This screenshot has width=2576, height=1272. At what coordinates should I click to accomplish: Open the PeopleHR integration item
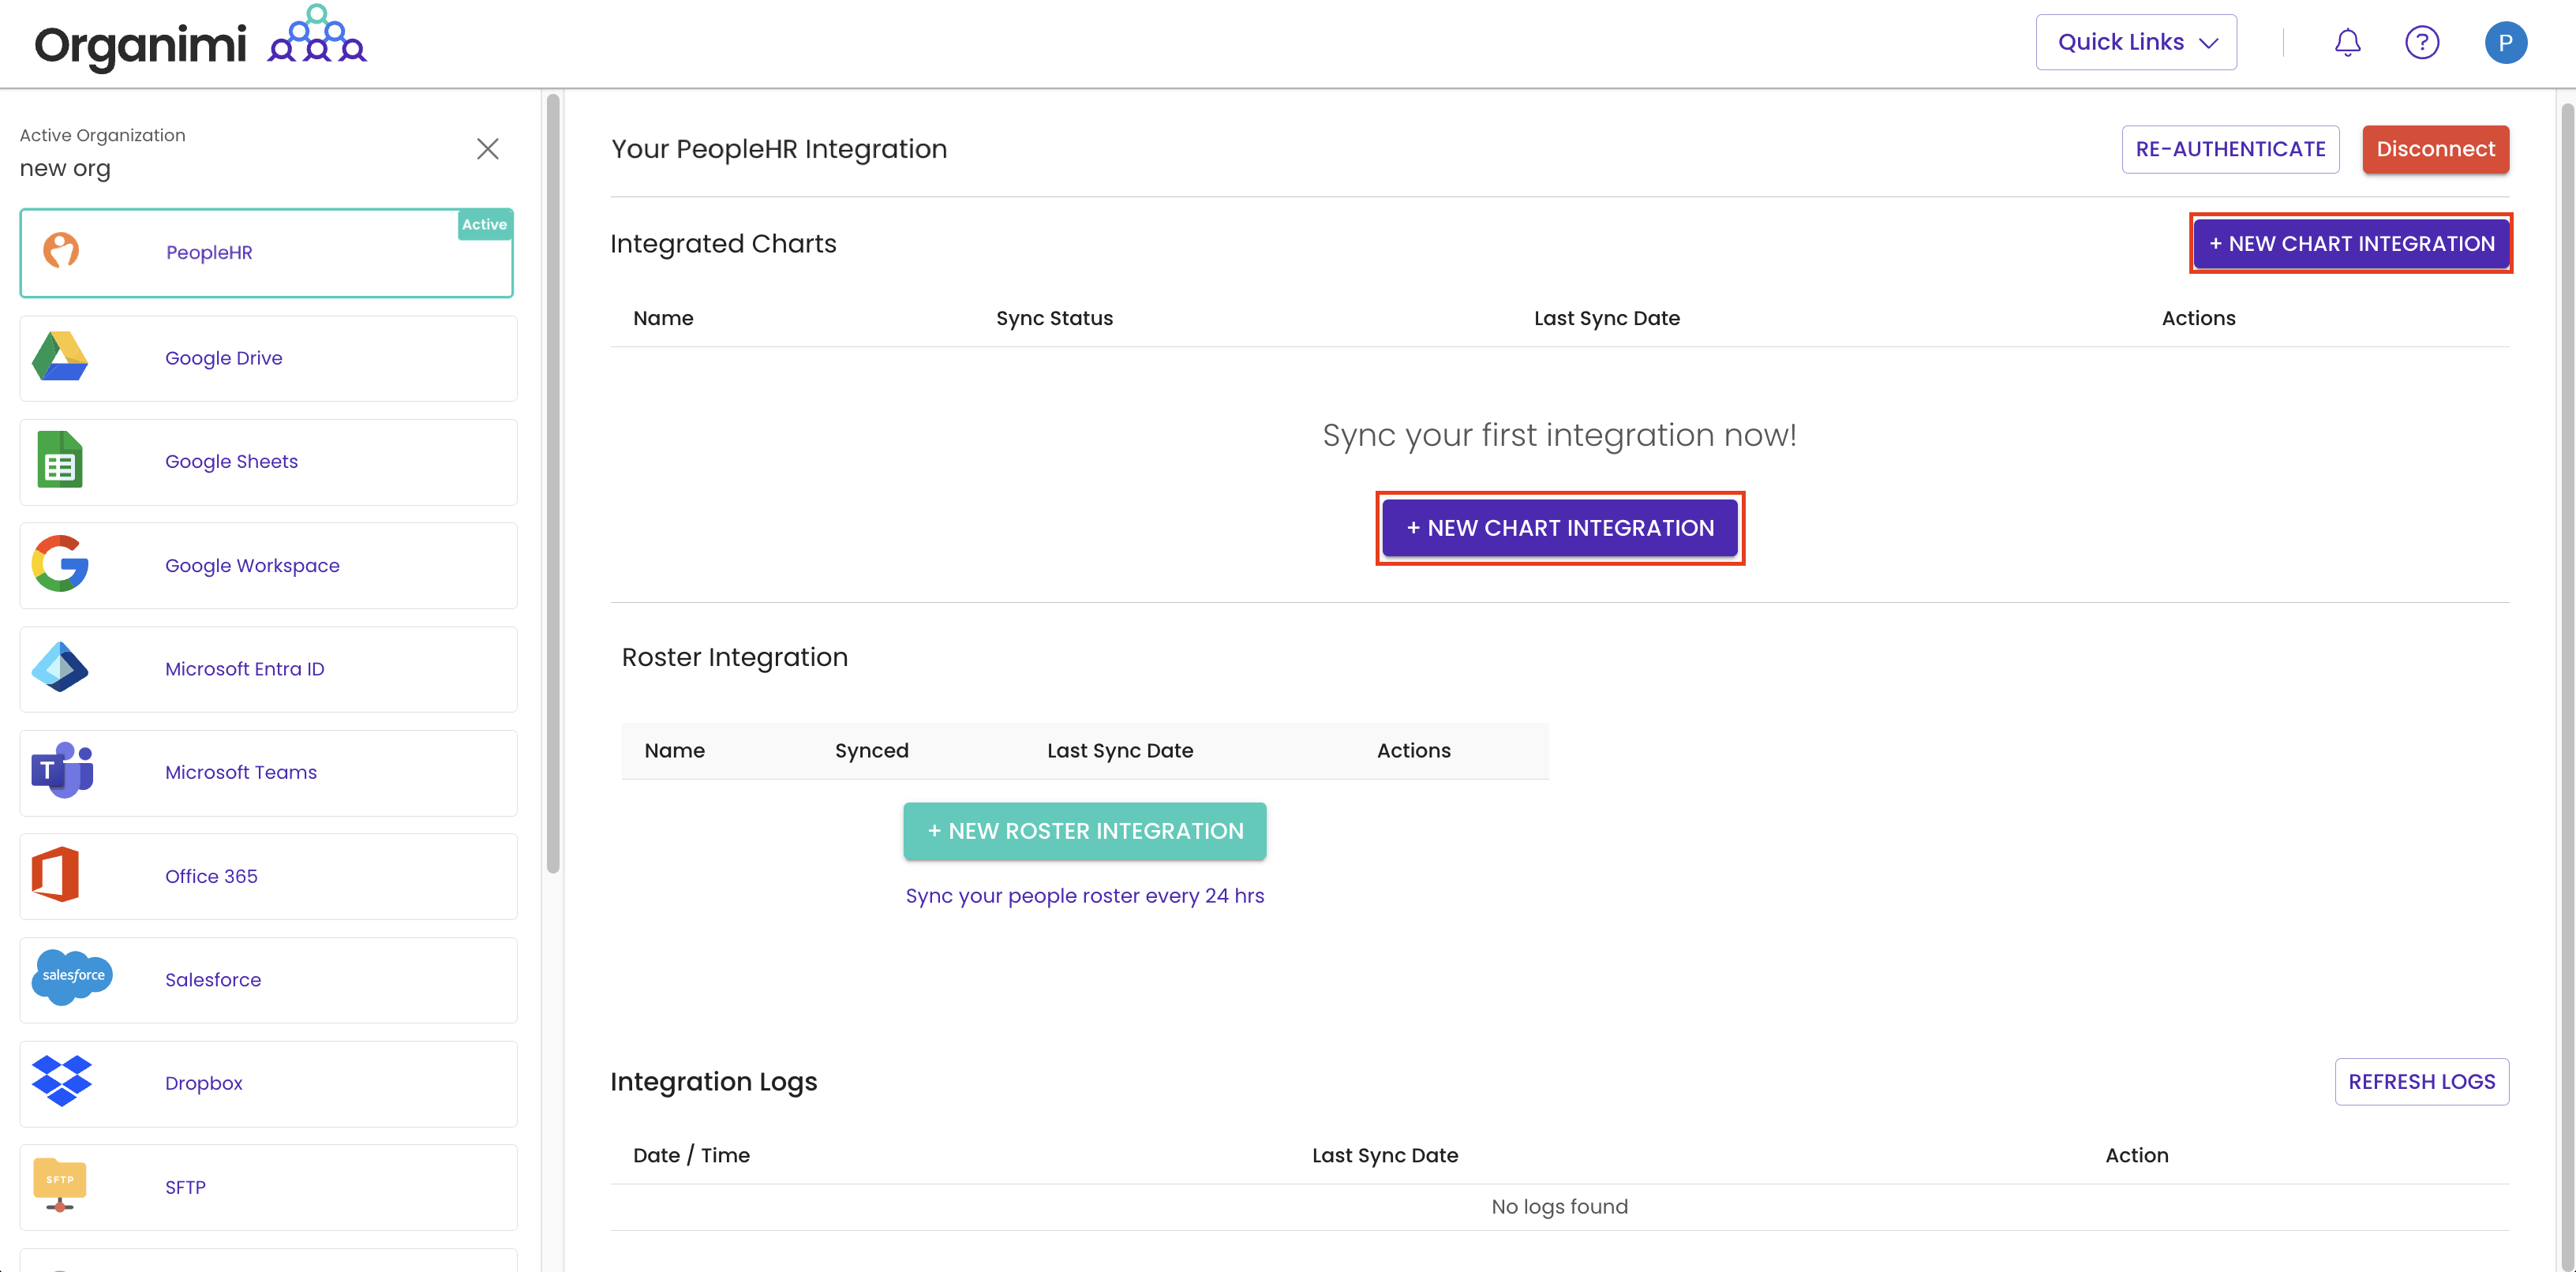coord(266,253)
